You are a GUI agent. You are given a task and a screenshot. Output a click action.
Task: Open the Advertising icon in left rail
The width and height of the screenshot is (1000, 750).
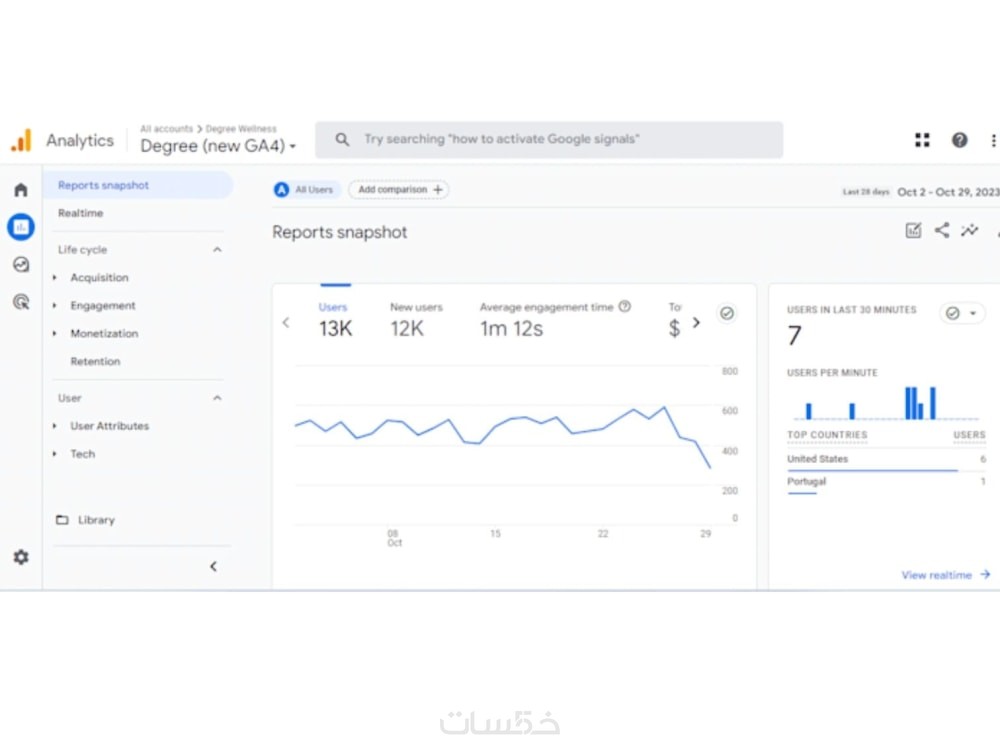(21, 302)
